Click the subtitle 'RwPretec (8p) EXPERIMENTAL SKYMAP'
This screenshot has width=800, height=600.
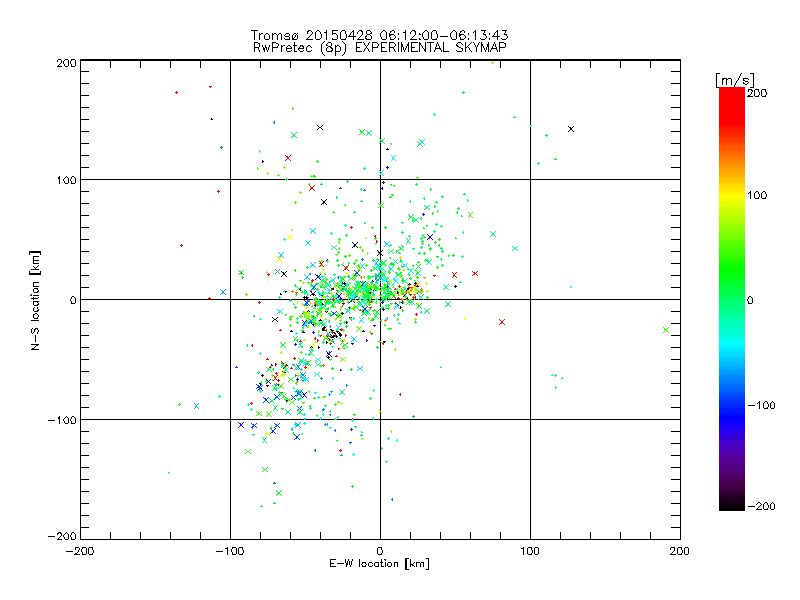pyautogui.click(x=380, y=47)
